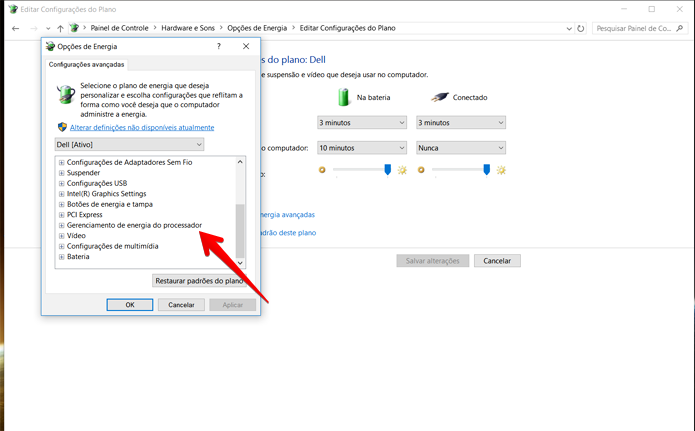Click OK in Opções de Energia dialog
This screenshot has height=431, width=695.
(130, 305)
